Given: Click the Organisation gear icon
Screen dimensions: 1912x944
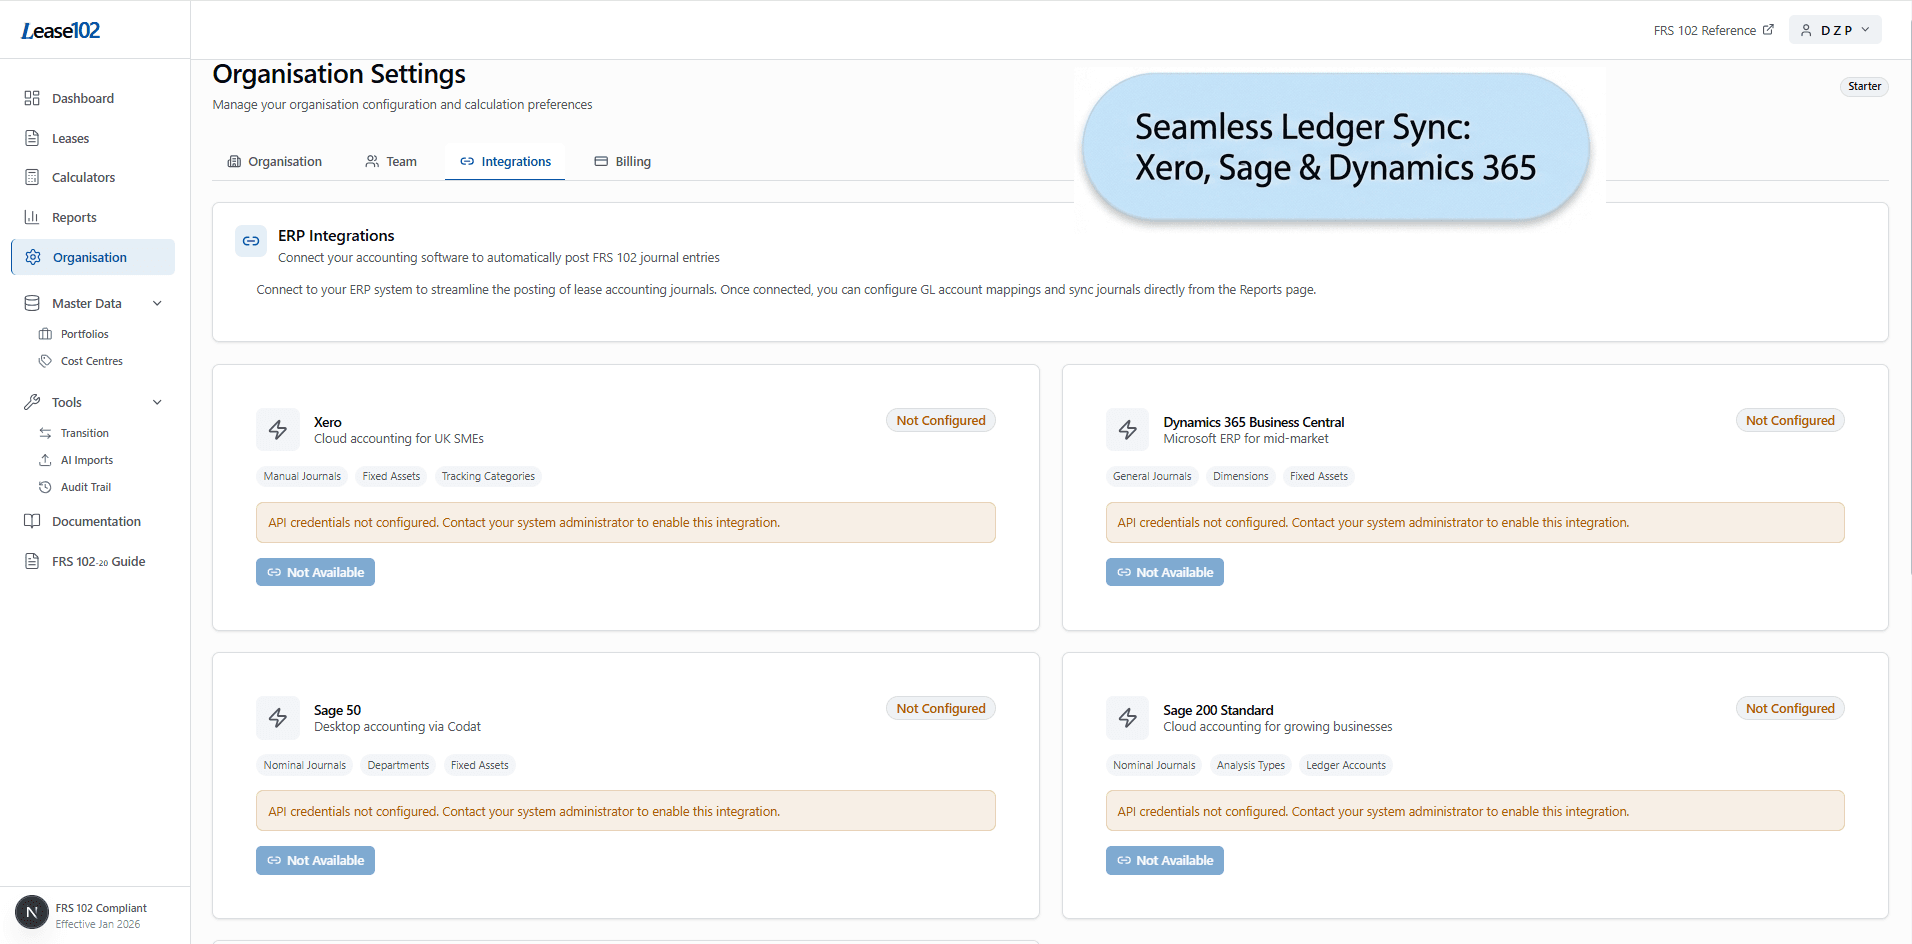Looking at the screenshot, I should pyautogui.click(x=32, y=257).
